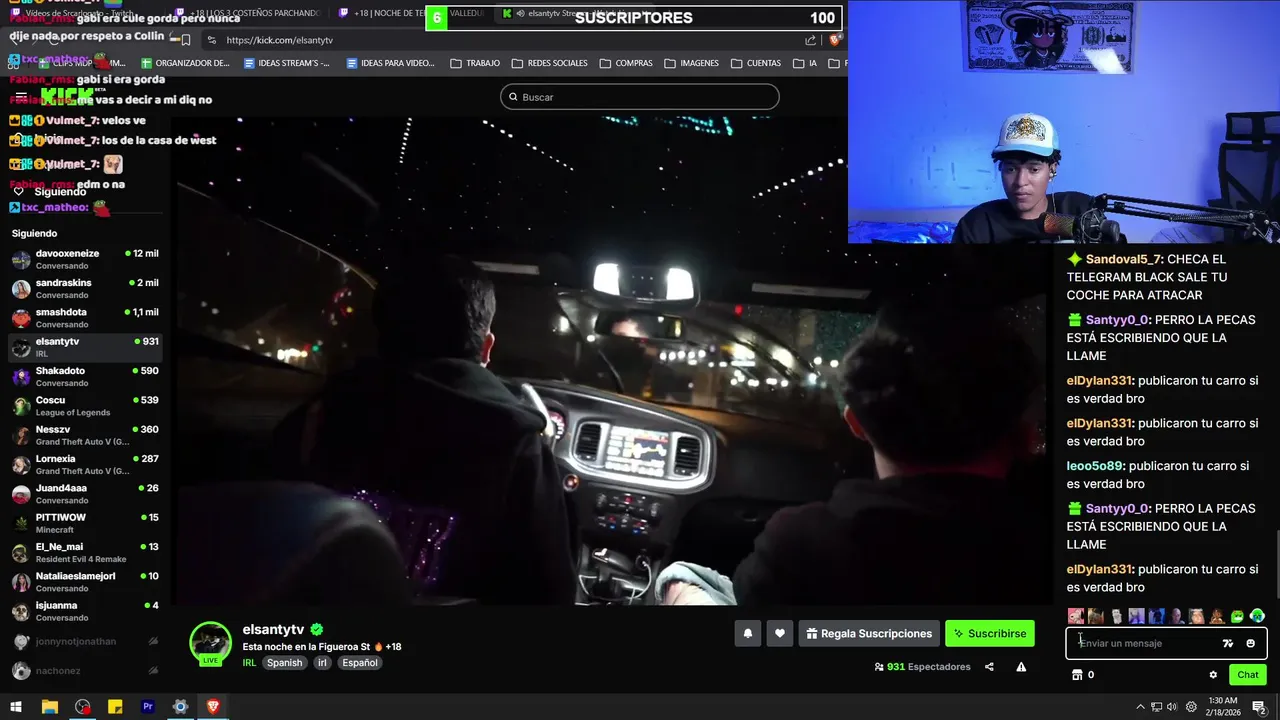Open Windows Start menu
Image resolution: width=1280 pixels, height=720 pixels.
click(16, 707)
